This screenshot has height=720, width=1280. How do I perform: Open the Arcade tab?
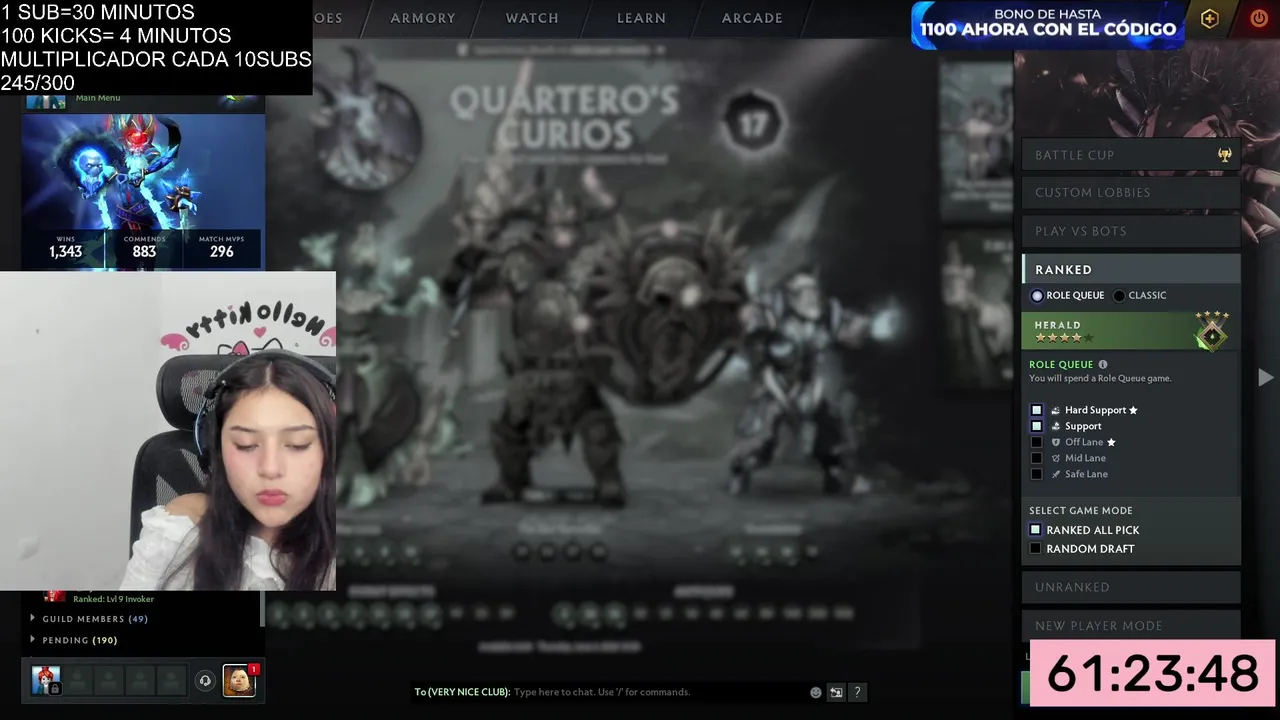pos(752,18)
